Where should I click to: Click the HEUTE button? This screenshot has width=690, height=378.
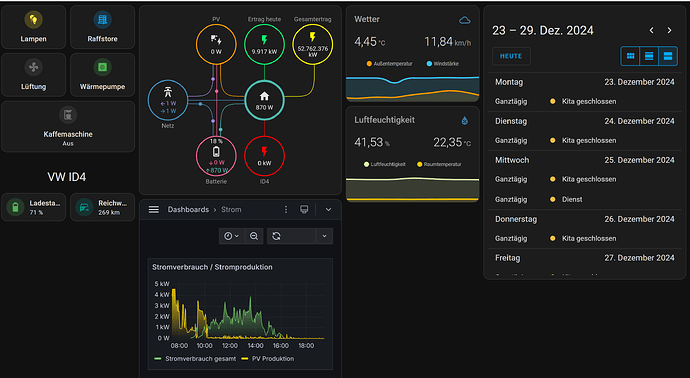511,56
